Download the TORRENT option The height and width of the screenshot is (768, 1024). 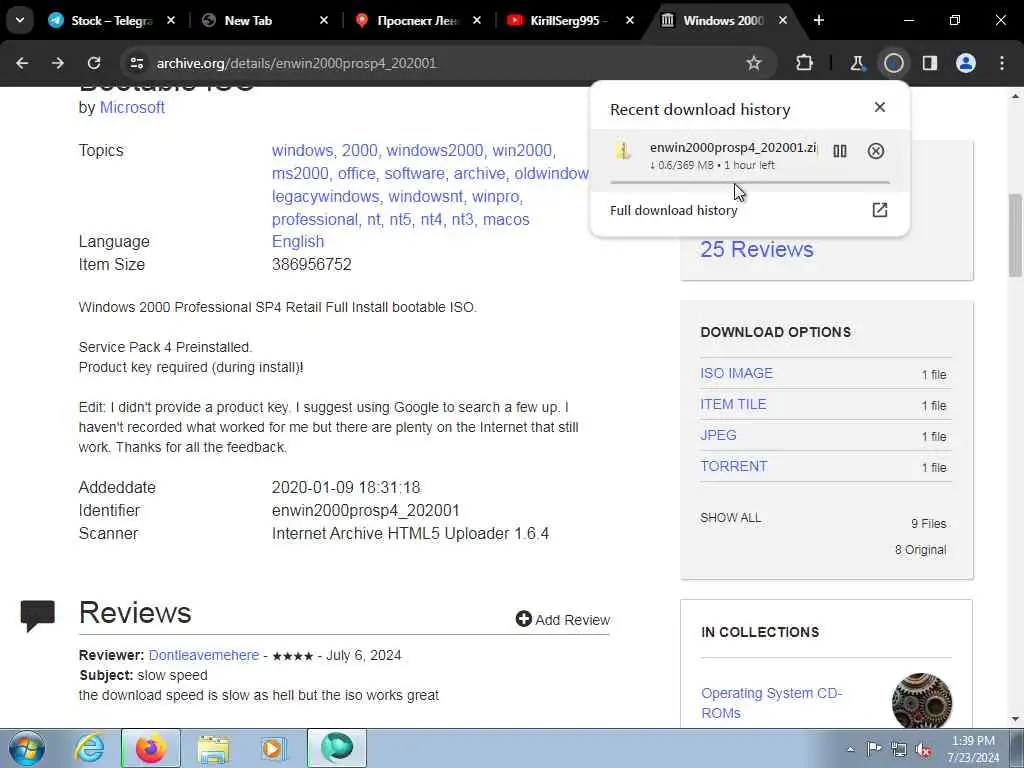click(x=733, y=466)
